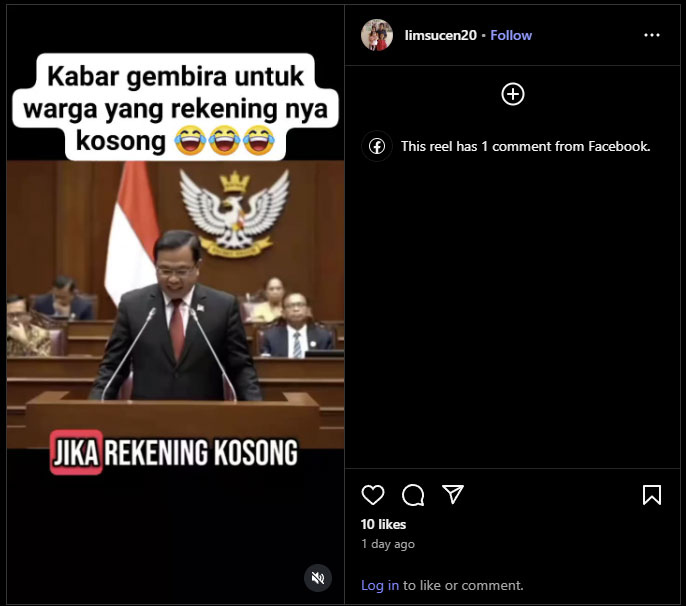Open limsucen20 username link
Viewport: 686px width, 606px height.
pyautogui.click(x=441, y=35)
